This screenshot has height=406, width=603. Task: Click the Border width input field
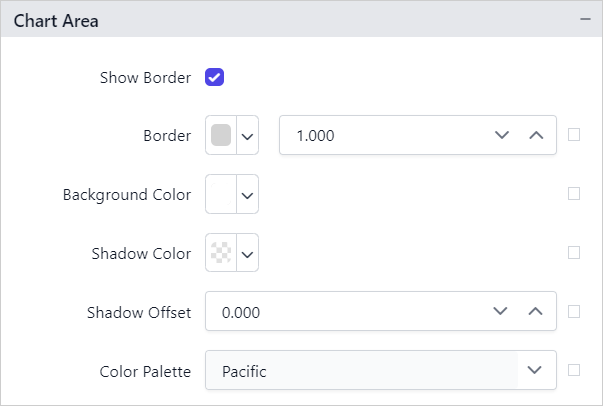(x=380, y=135)
